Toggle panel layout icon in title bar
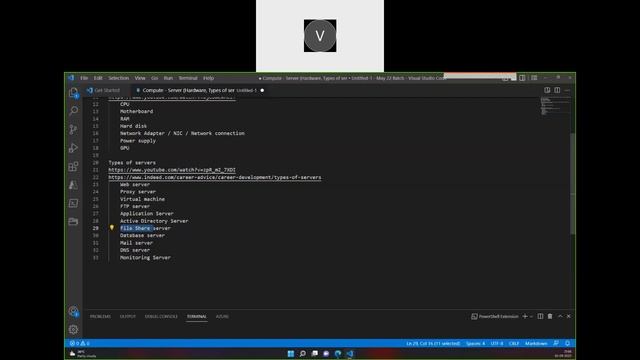This screenshot has width=640, height=360. (522, 78)
